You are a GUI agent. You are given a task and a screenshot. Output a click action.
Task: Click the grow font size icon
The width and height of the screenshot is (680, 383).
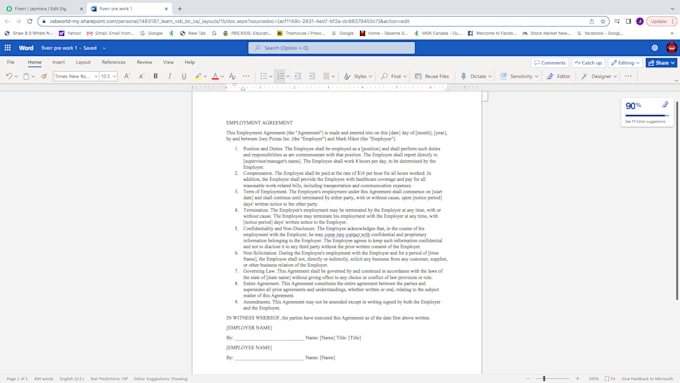(127, 76)
